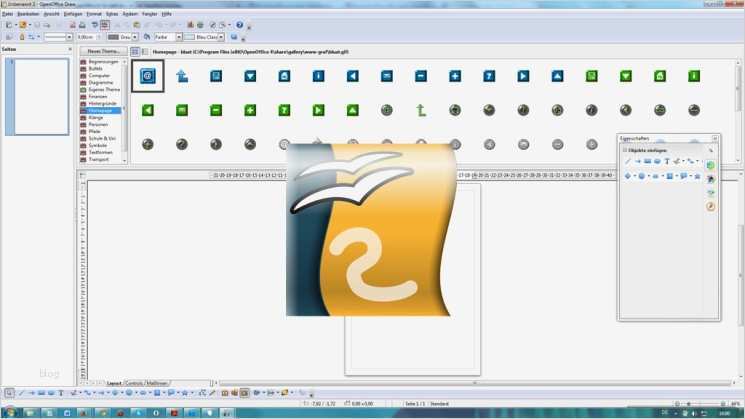Click the New document icon
The height and width of the screenshot is (419, 745).
coord(9,25)
